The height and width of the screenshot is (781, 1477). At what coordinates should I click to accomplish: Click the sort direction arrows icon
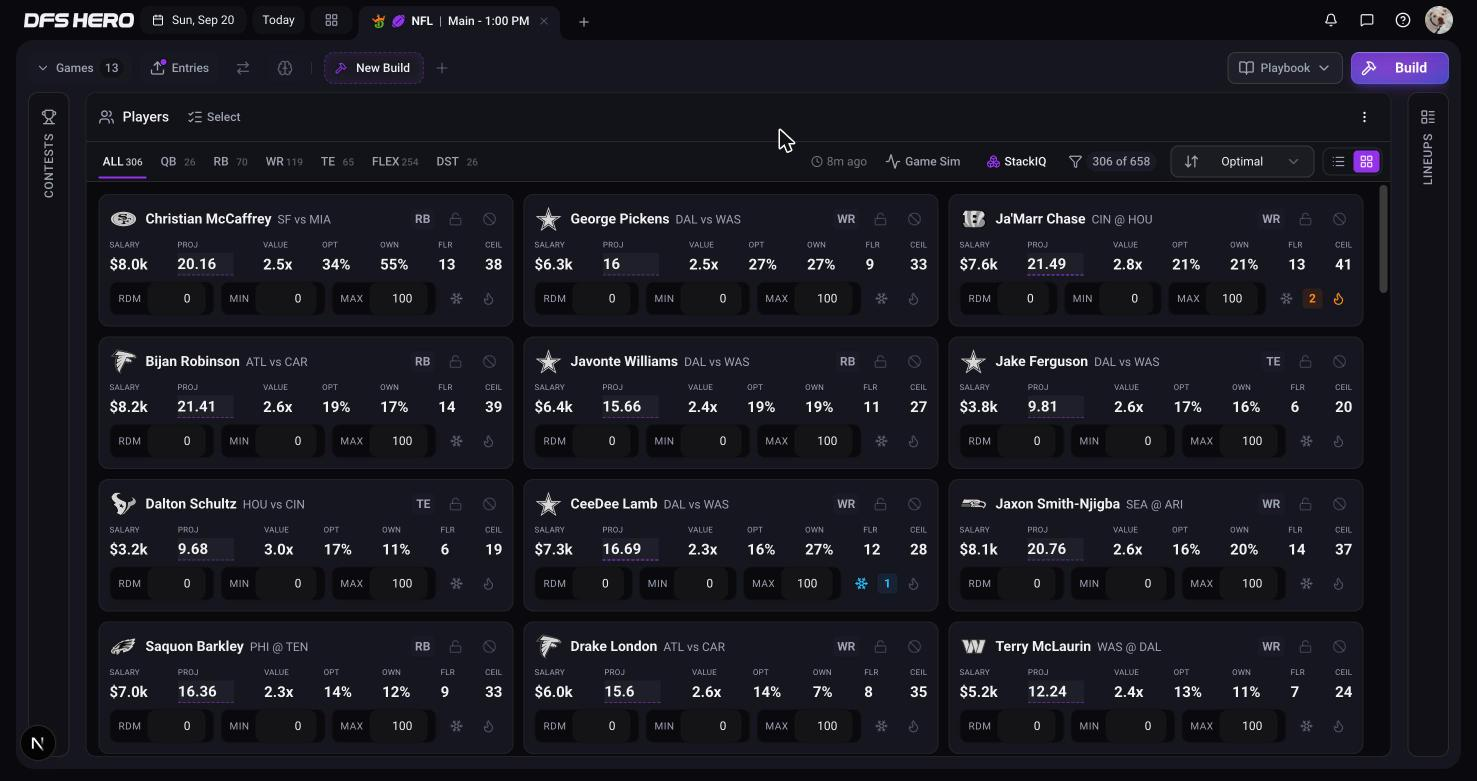(1191, 162)
